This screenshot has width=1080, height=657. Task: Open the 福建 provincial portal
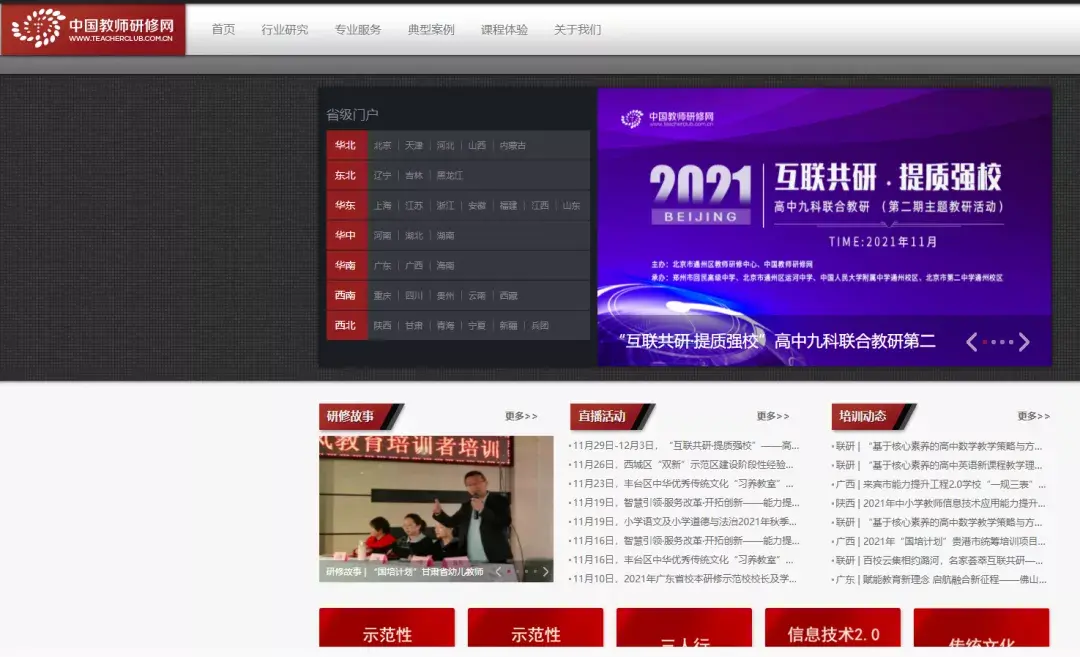point(508,206)
